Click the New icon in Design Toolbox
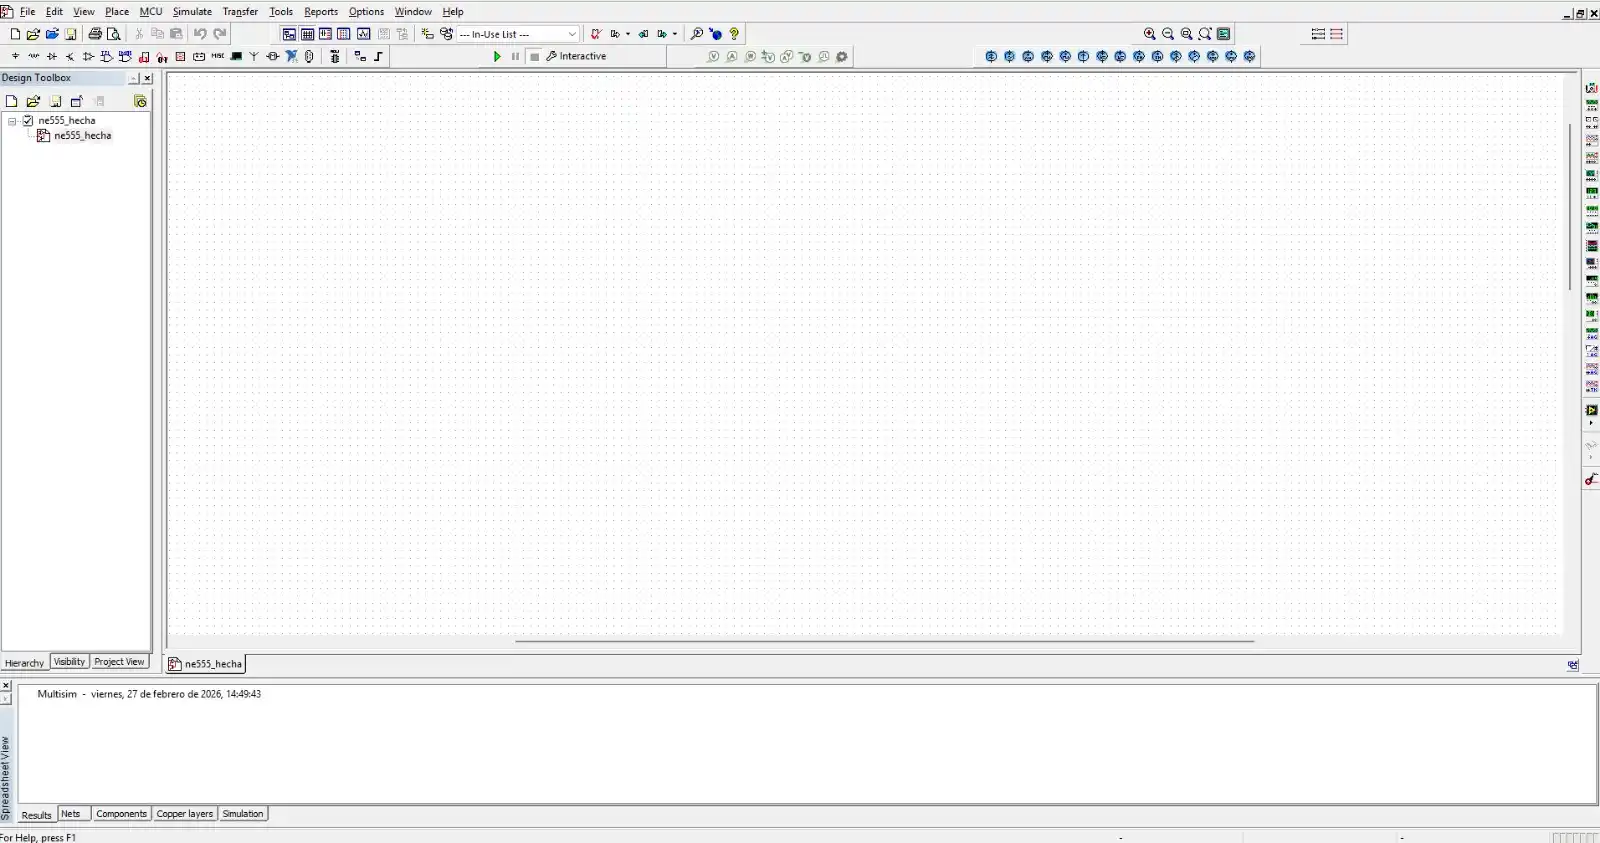This screenshot has height=843, width=1600. coord(12,101)
